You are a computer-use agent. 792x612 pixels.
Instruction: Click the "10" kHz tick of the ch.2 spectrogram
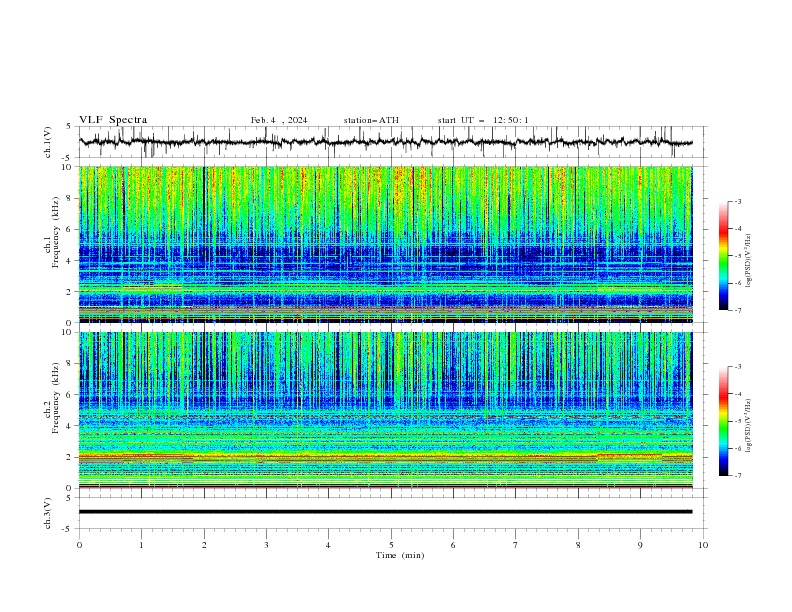pyautogui.click(x=69, y=333)
